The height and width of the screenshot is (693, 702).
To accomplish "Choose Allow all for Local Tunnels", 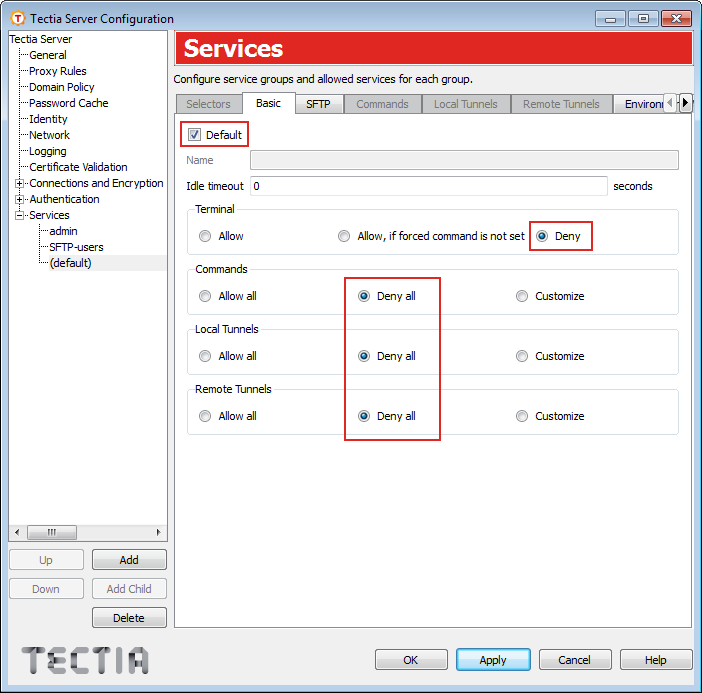I will (205, 356).
